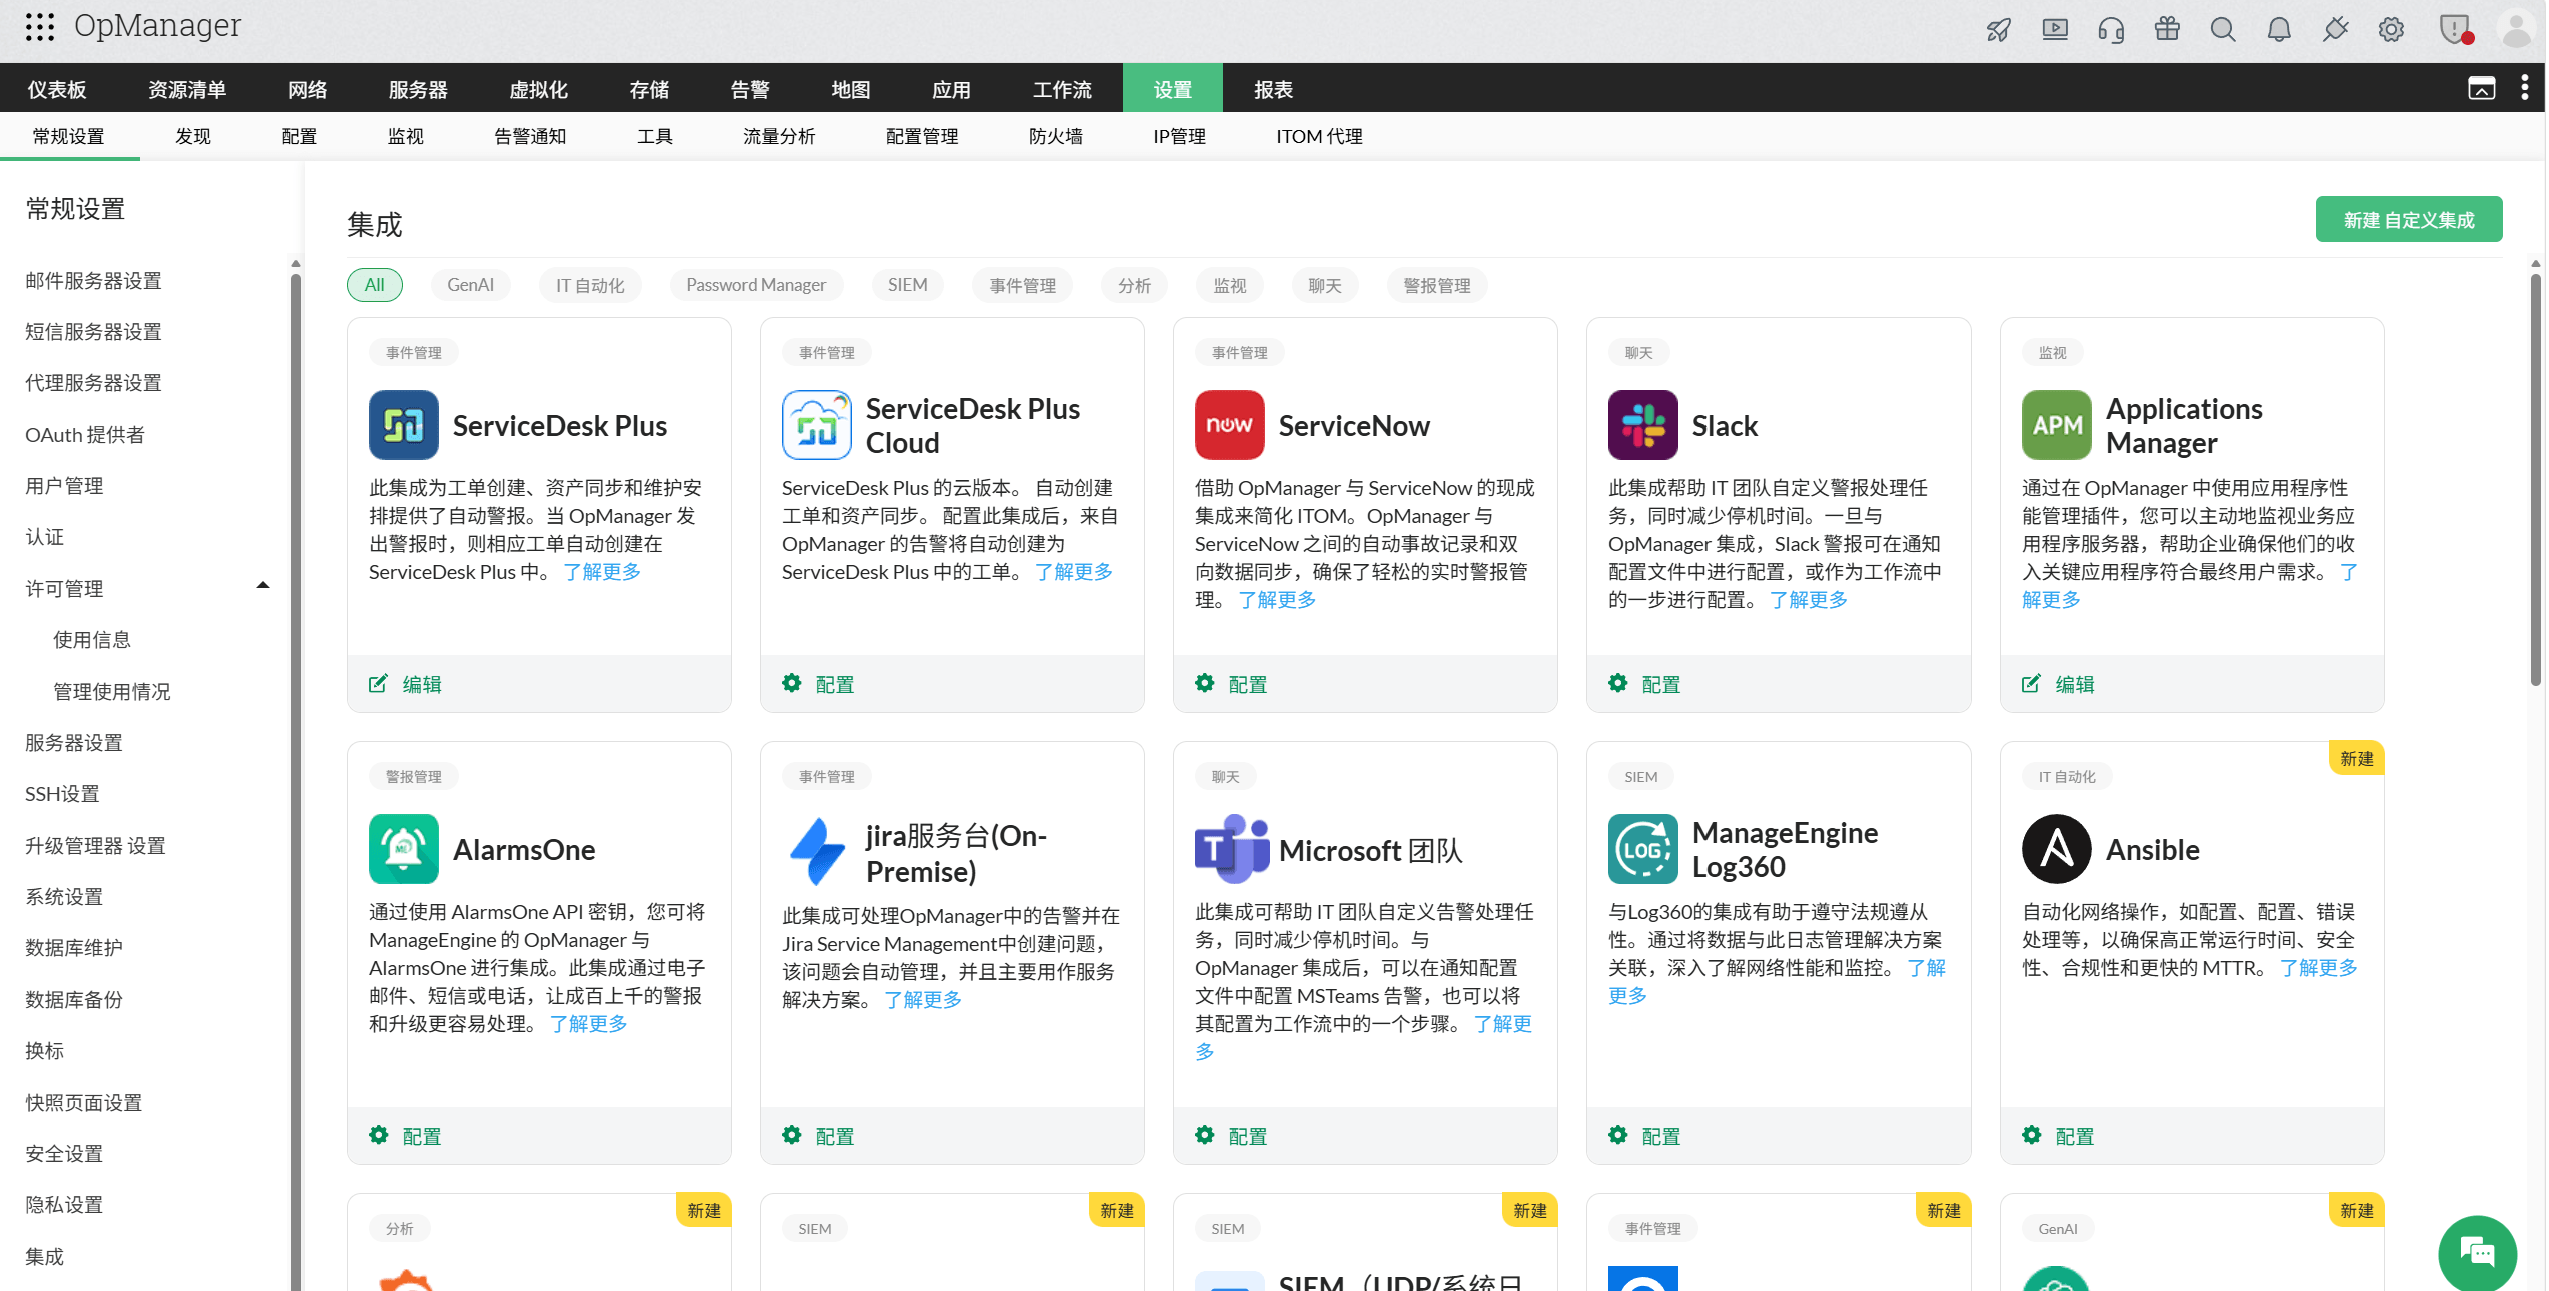2549x1291 pixels.
Task: Open the 告警 main menu
Action: tap(750, 89)
